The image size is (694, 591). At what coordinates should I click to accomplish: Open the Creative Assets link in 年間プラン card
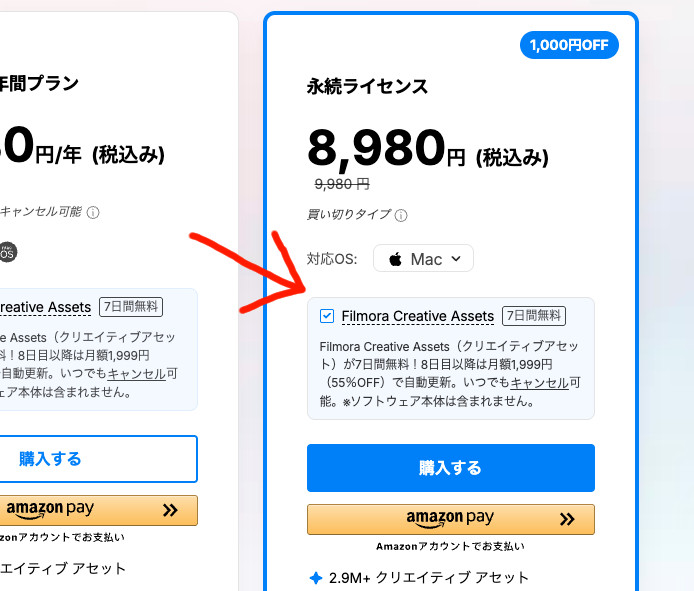point(45,307)
